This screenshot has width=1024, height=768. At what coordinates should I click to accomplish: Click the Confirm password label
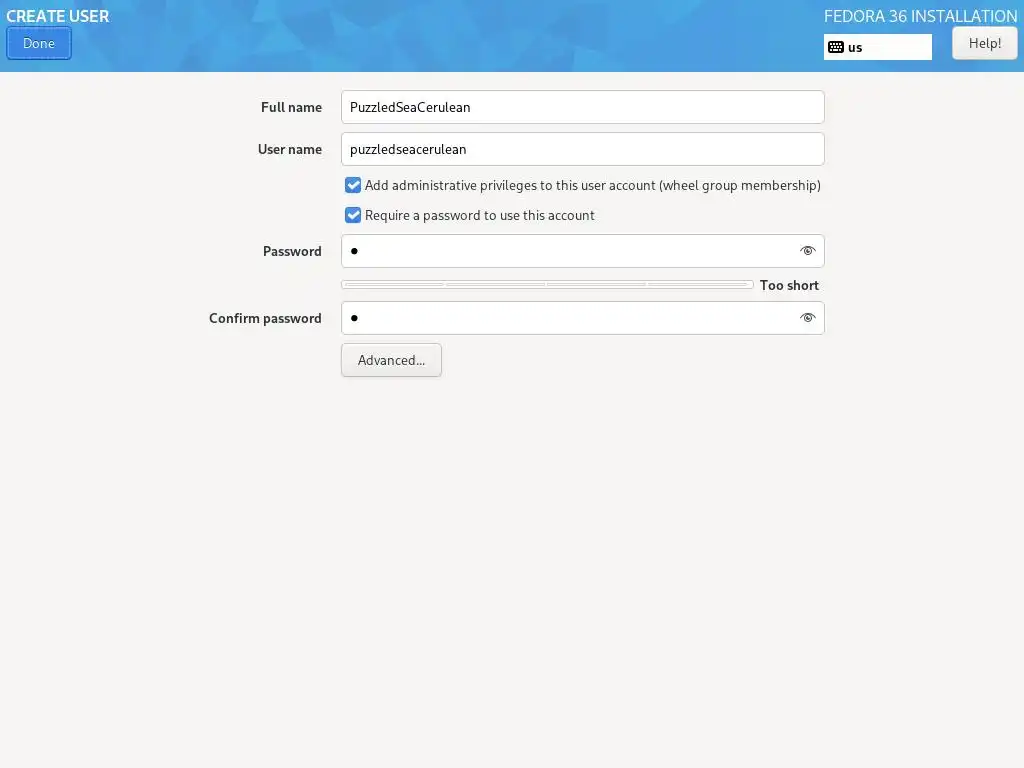(x=265, y=318)
